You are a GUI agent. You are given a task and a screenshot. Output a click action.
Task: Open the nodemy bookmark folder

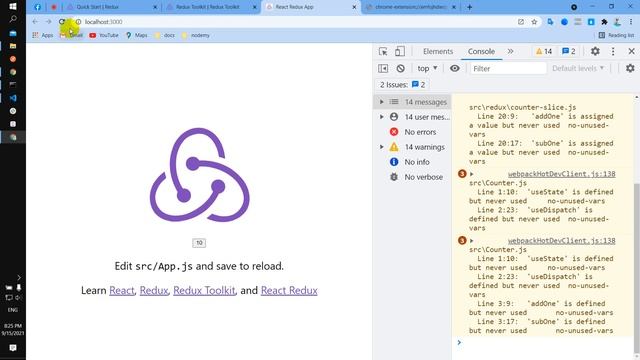(196, 36)
